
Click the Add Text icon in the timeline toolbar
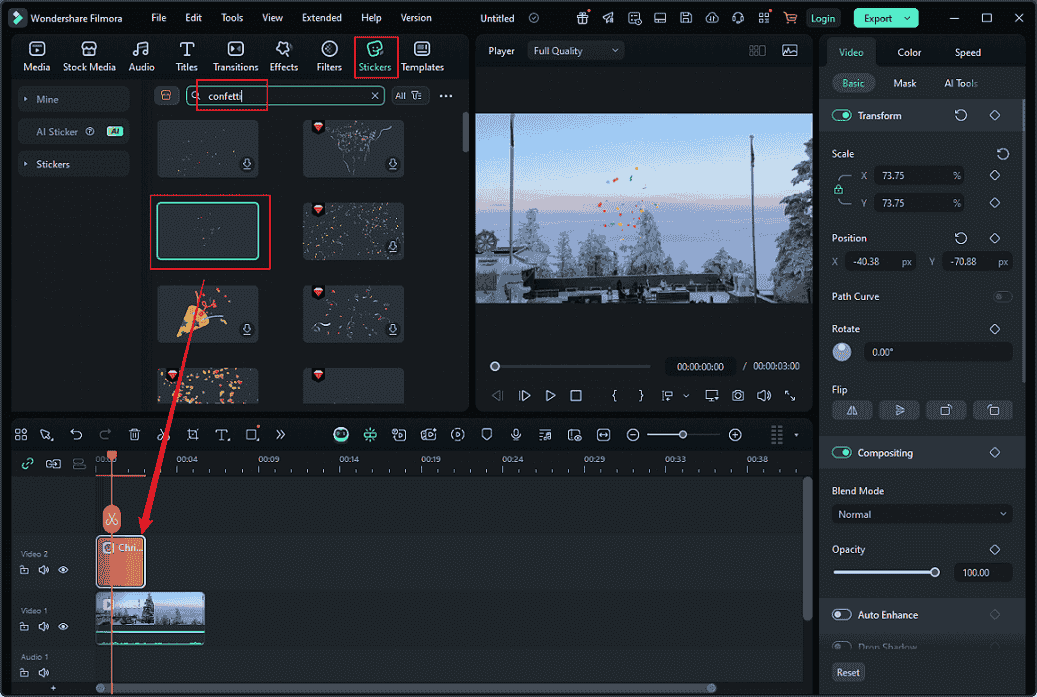tap(222, 434)
